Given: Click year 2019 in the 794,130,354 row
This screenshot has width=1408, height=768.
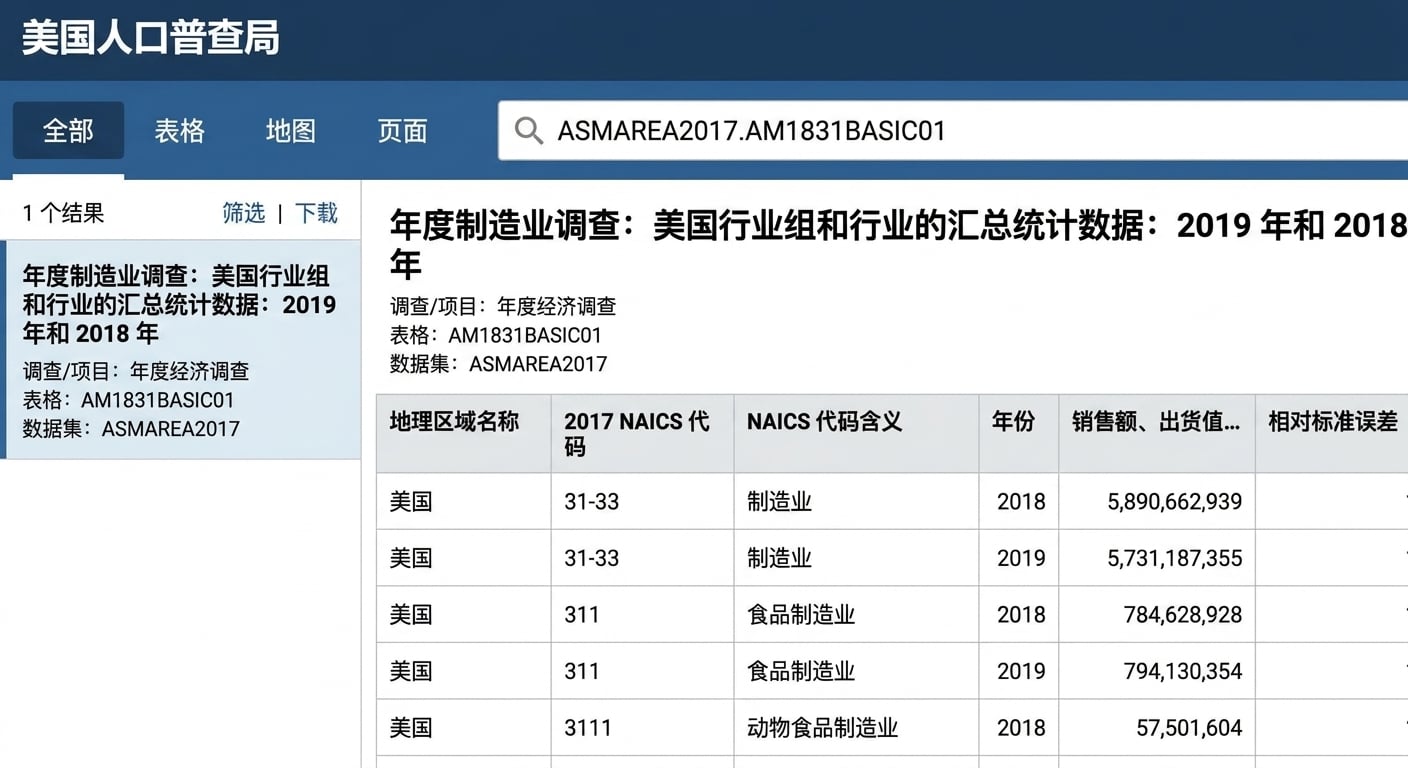Looking at the screenshot, I should (x=1021, y=671).
